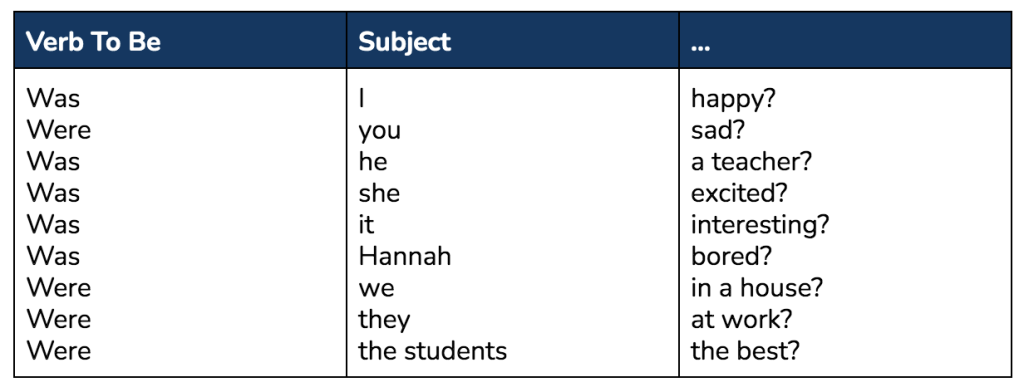The height and width of the screenshot is (392, 1024).
Task: Click the text 'the students'
Action: pyautogui.click(x=432, y=351)
